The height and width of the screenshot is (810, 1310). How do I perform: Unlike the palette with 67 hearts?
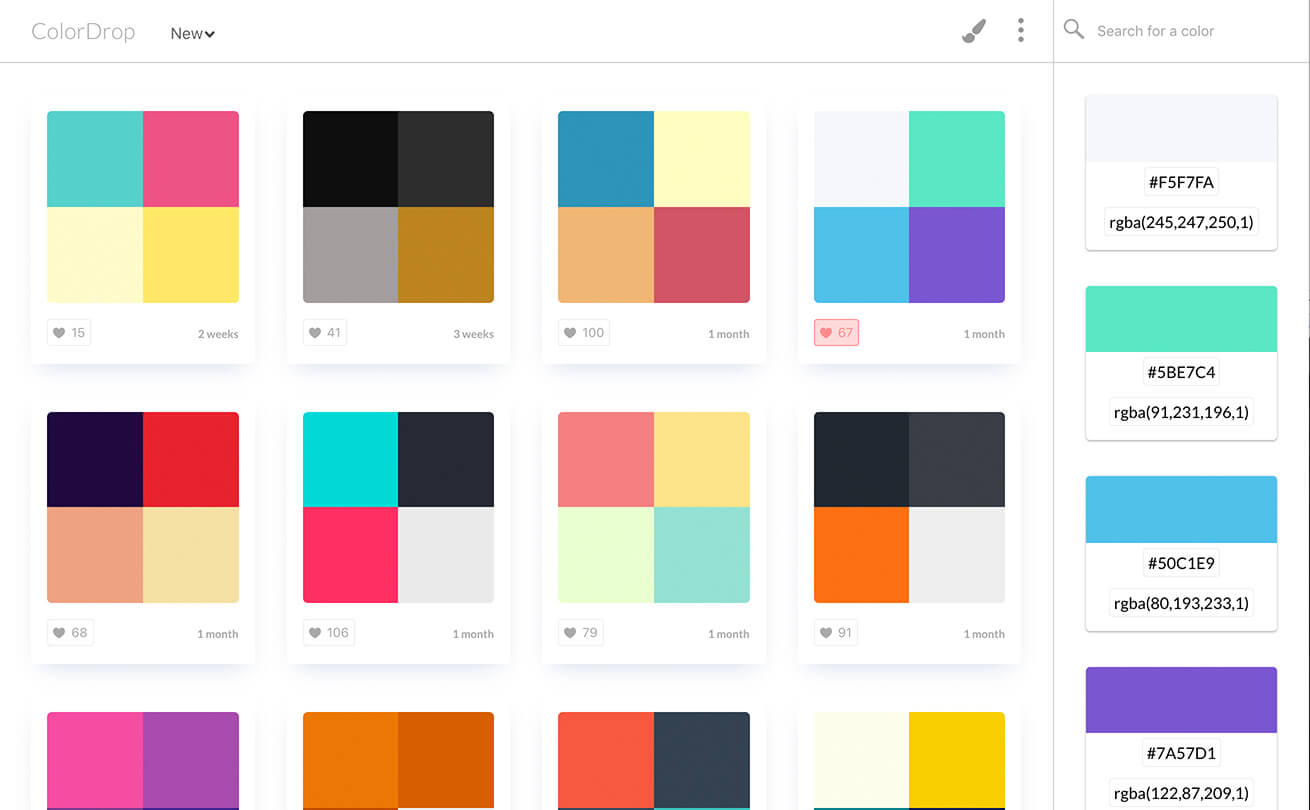pyautogui.click(x=836, y=332)
